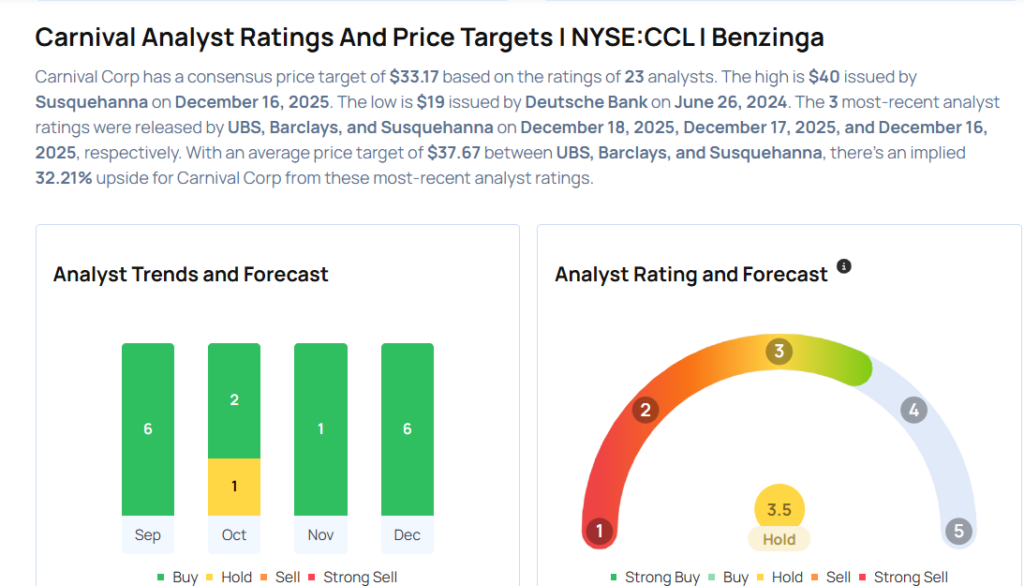Toggle Sell series in the Trends chart legend
Image resolution: width=1024 pixels, height=586 pixels.
pyautogui.click(x=279, y=577)
